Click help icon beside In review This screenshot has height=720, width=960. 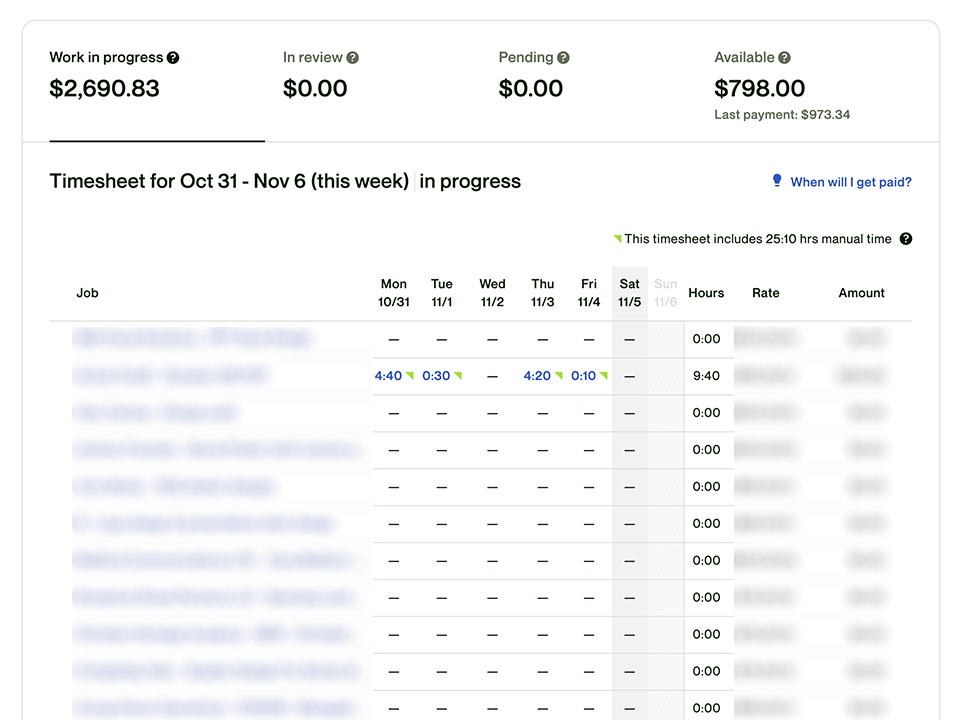pyautogui.click(x=353, y=58)
